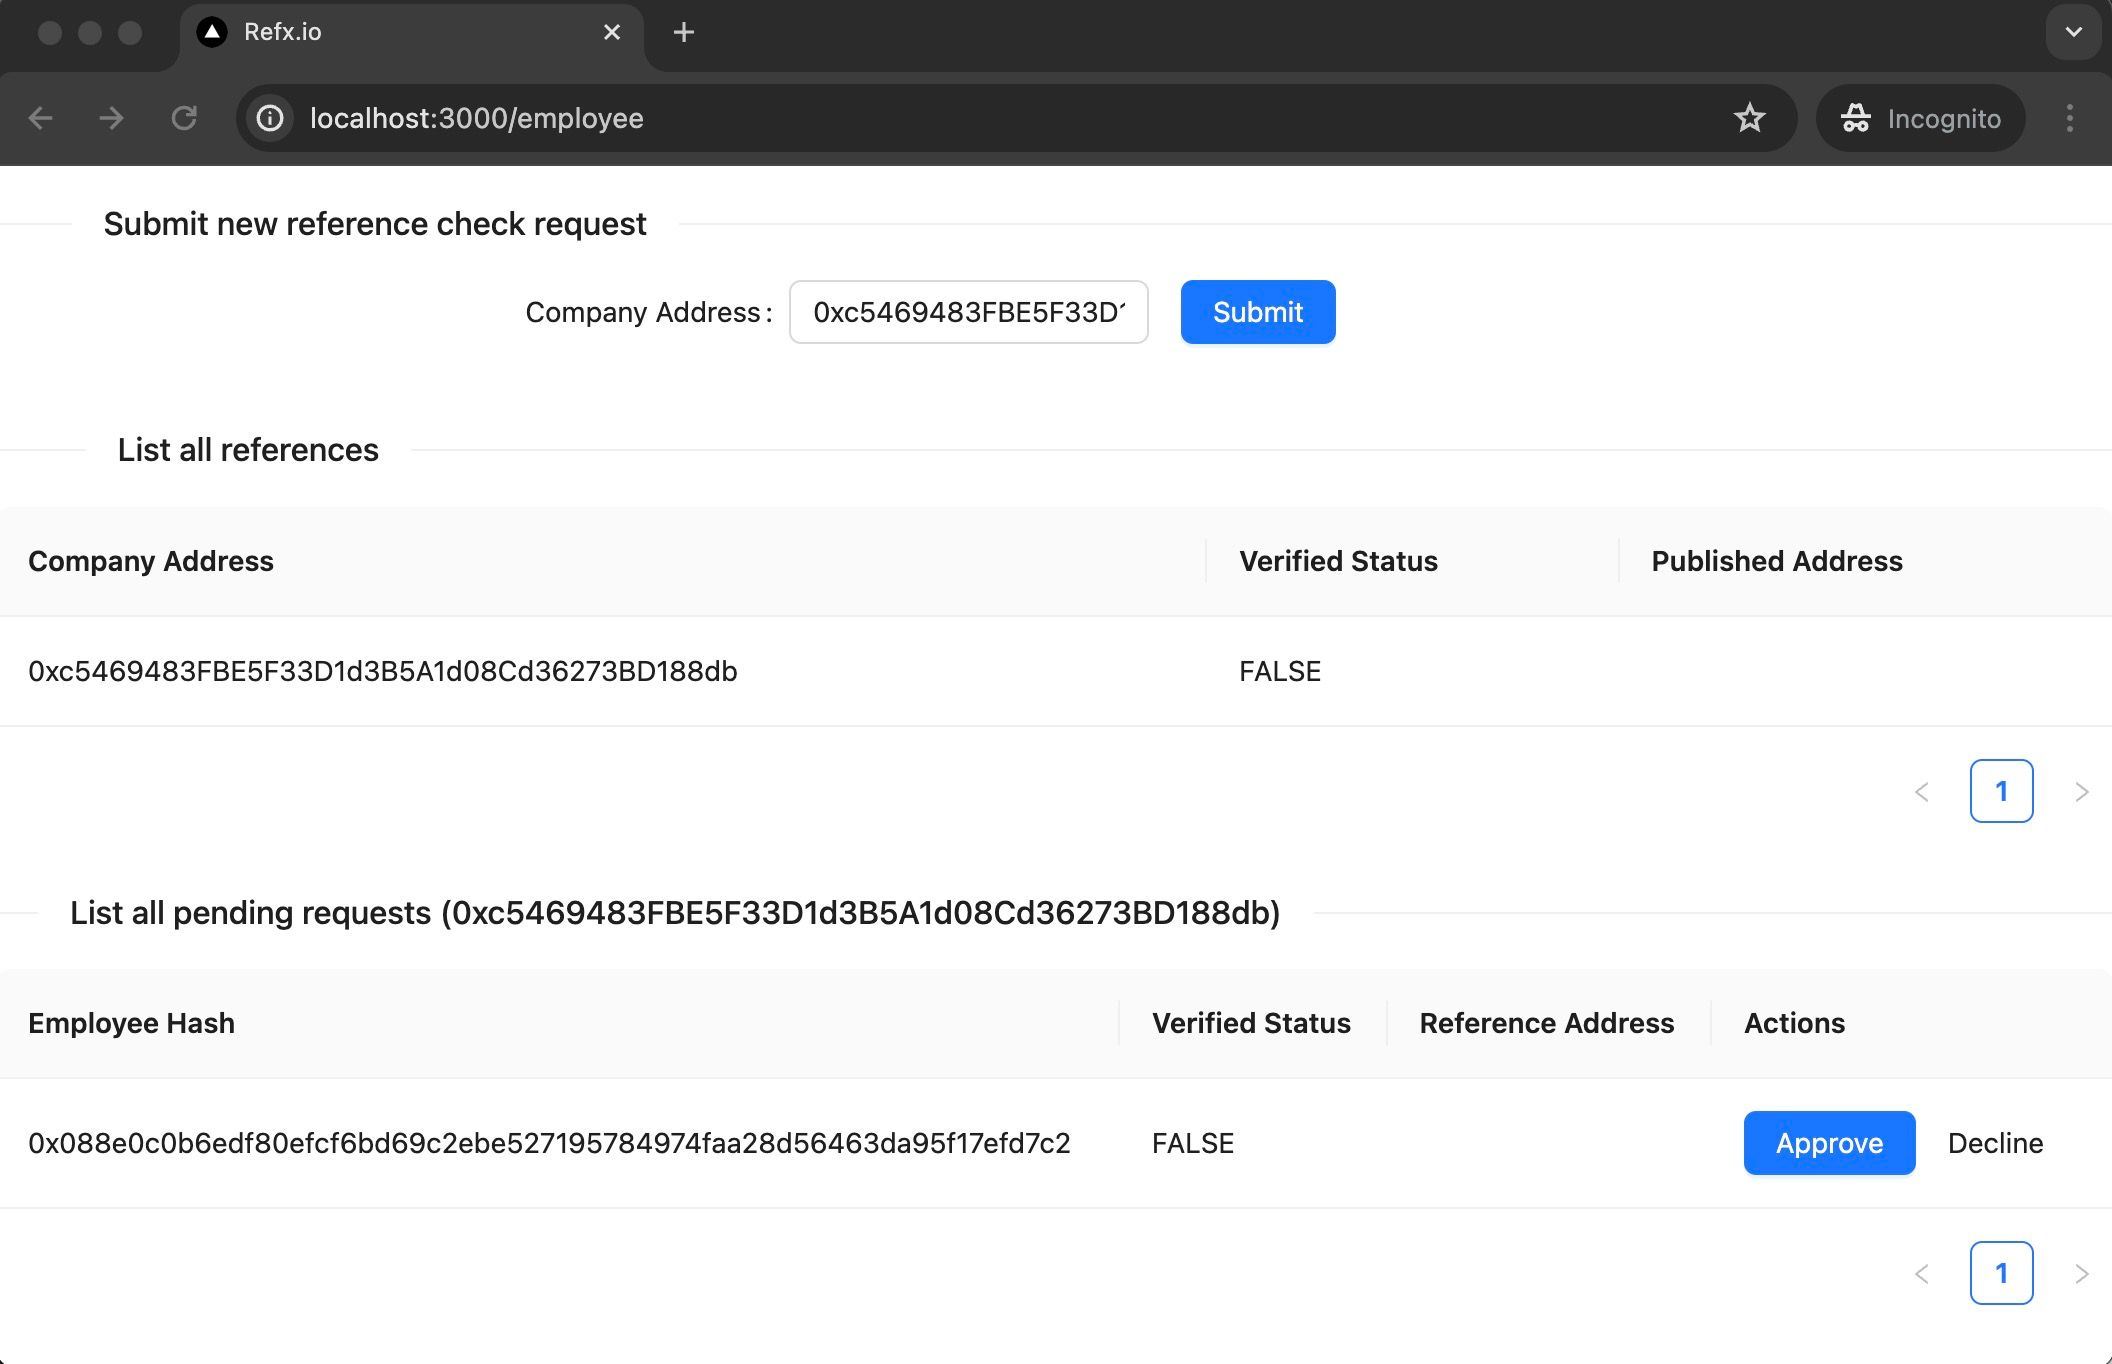Click FALSE status in pending request row
The height and width of the screenshot is (1364, 2112).
click(1193, 1143)
